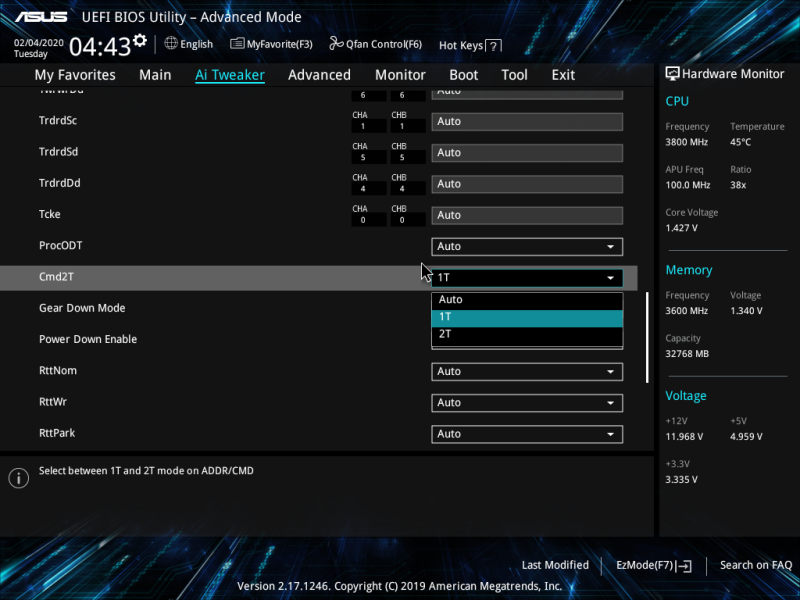
Task: Click the Qfan Control fan icon
Action: [x=336, y=43]
